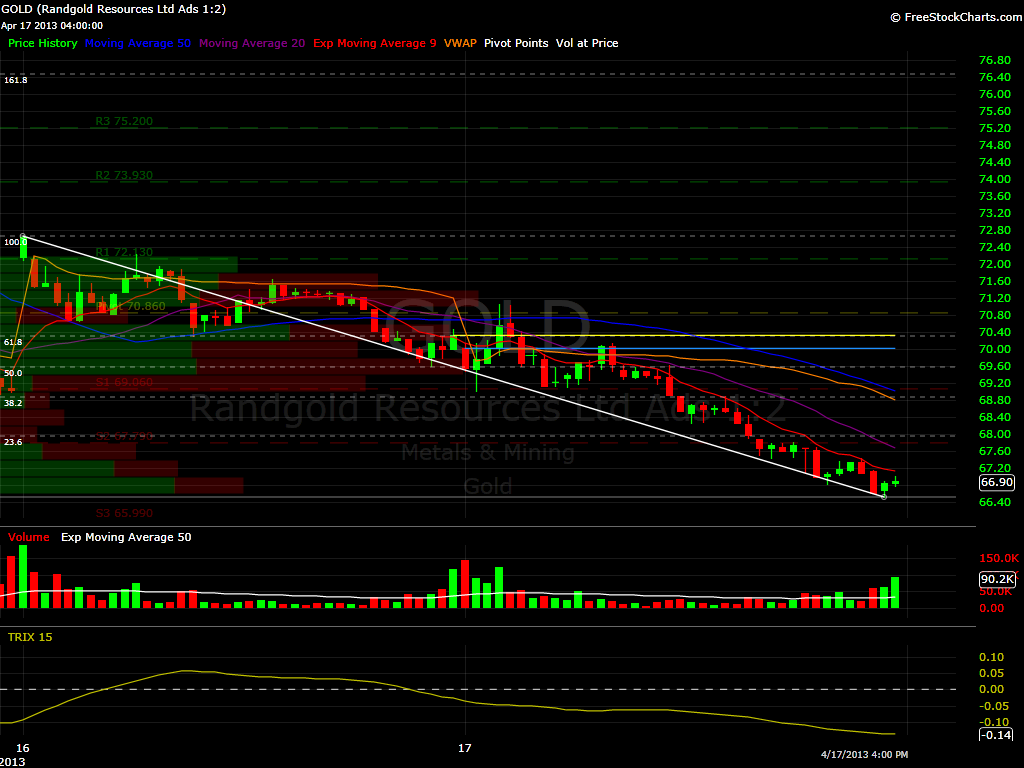Screen dimensions: 1024x768
Task: Click the date 16 axis label
Action: pos(23,748)
